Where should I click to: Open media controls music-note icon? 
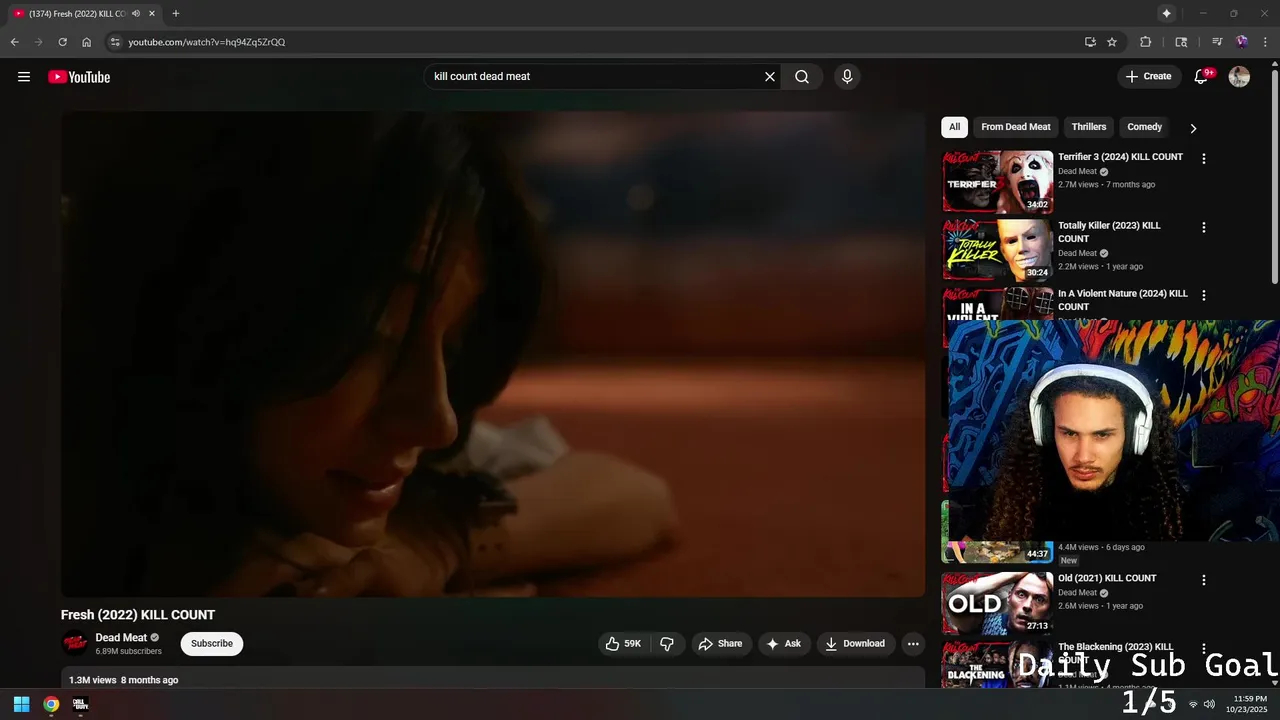point(1217,42)
